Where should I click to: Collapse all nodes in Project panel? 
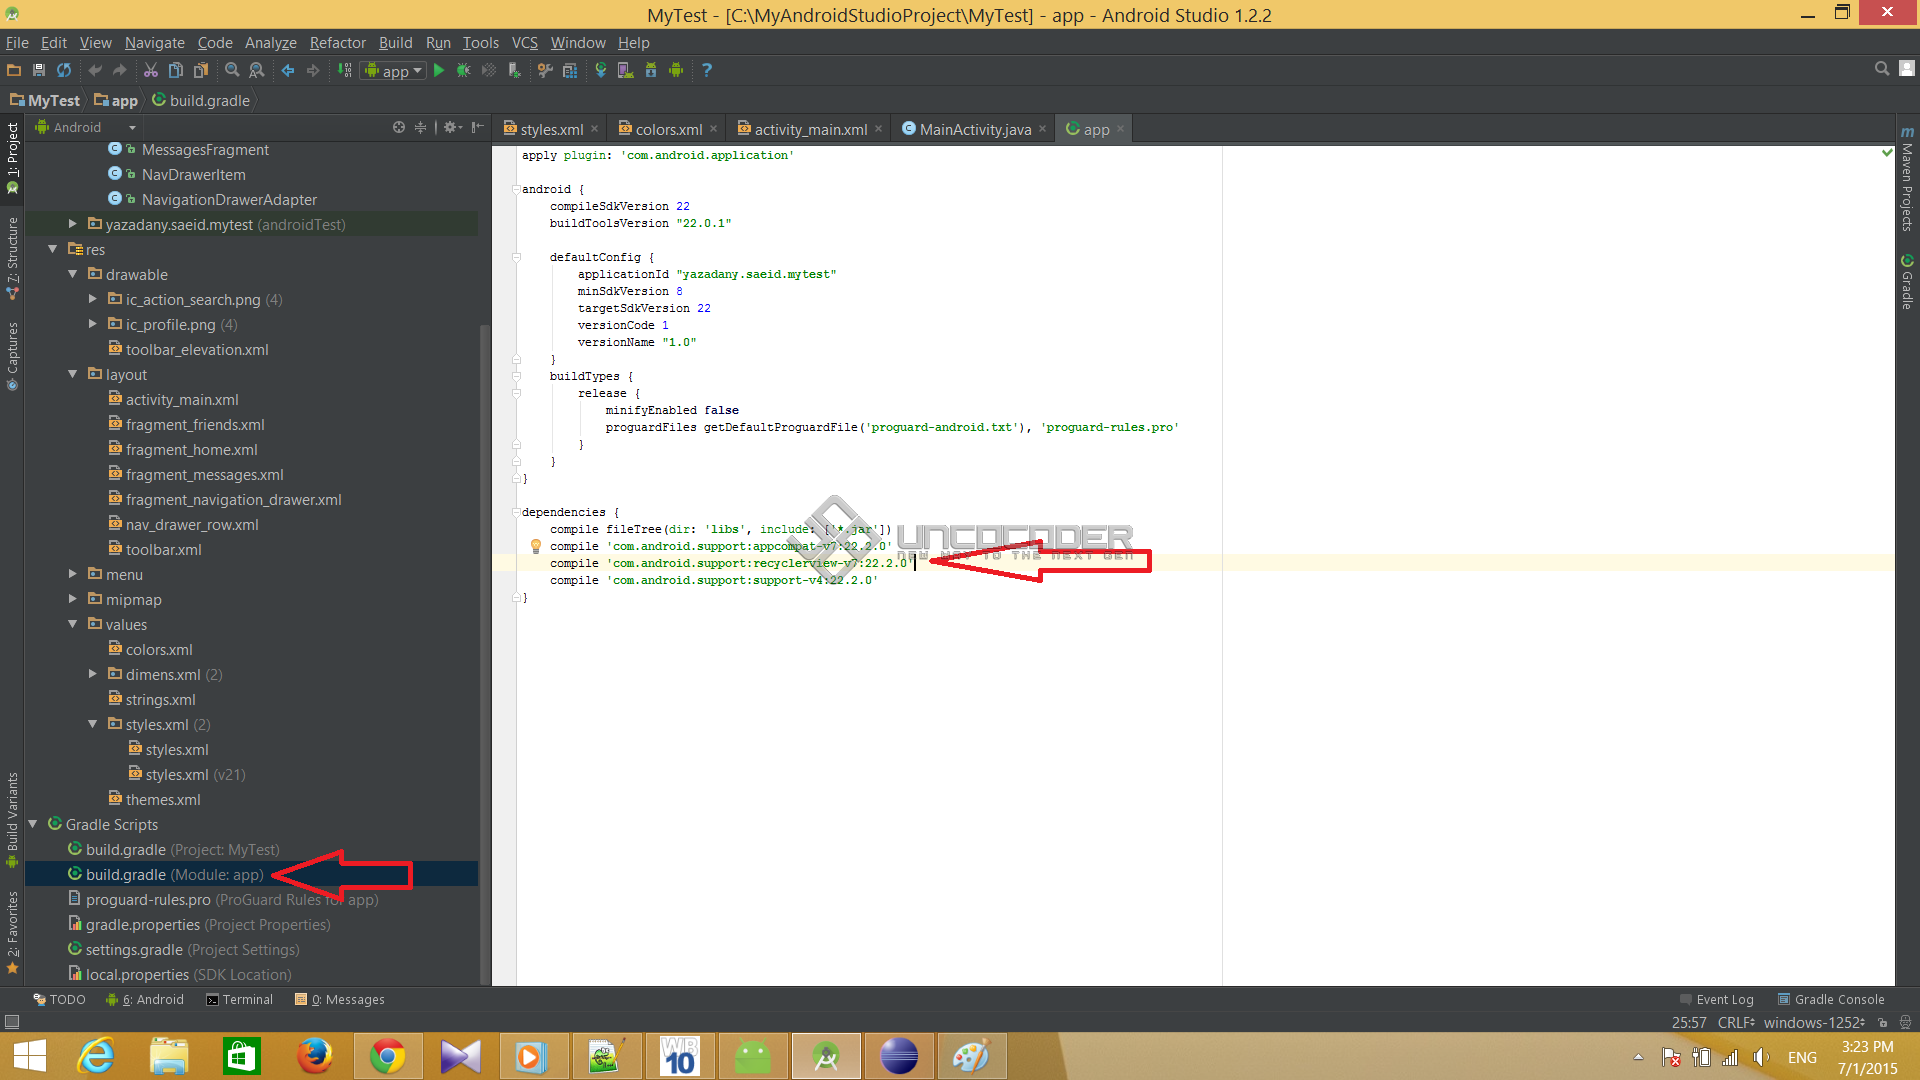point(421,127)
